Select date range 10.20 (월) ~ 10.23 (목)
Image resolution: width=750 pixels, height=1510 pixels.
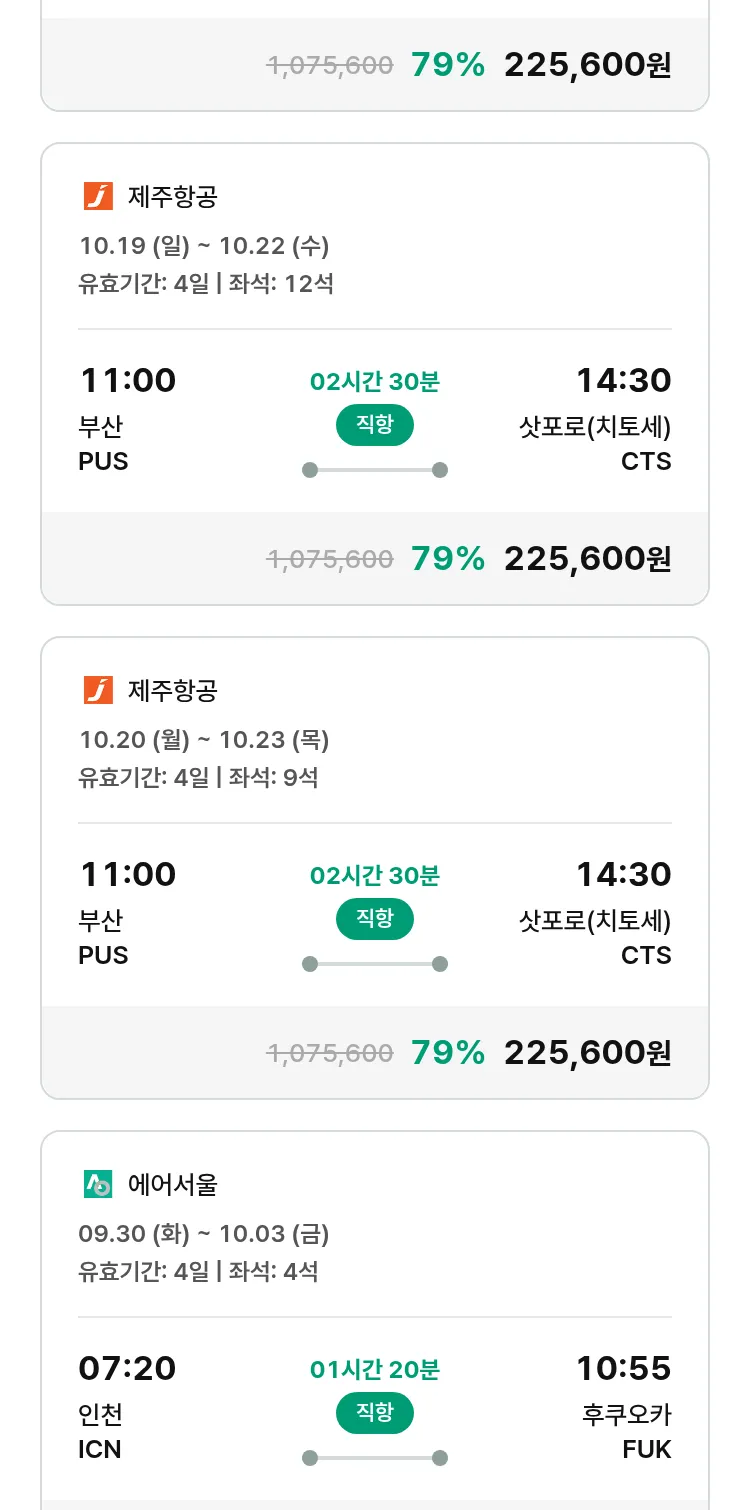(204, 739)
